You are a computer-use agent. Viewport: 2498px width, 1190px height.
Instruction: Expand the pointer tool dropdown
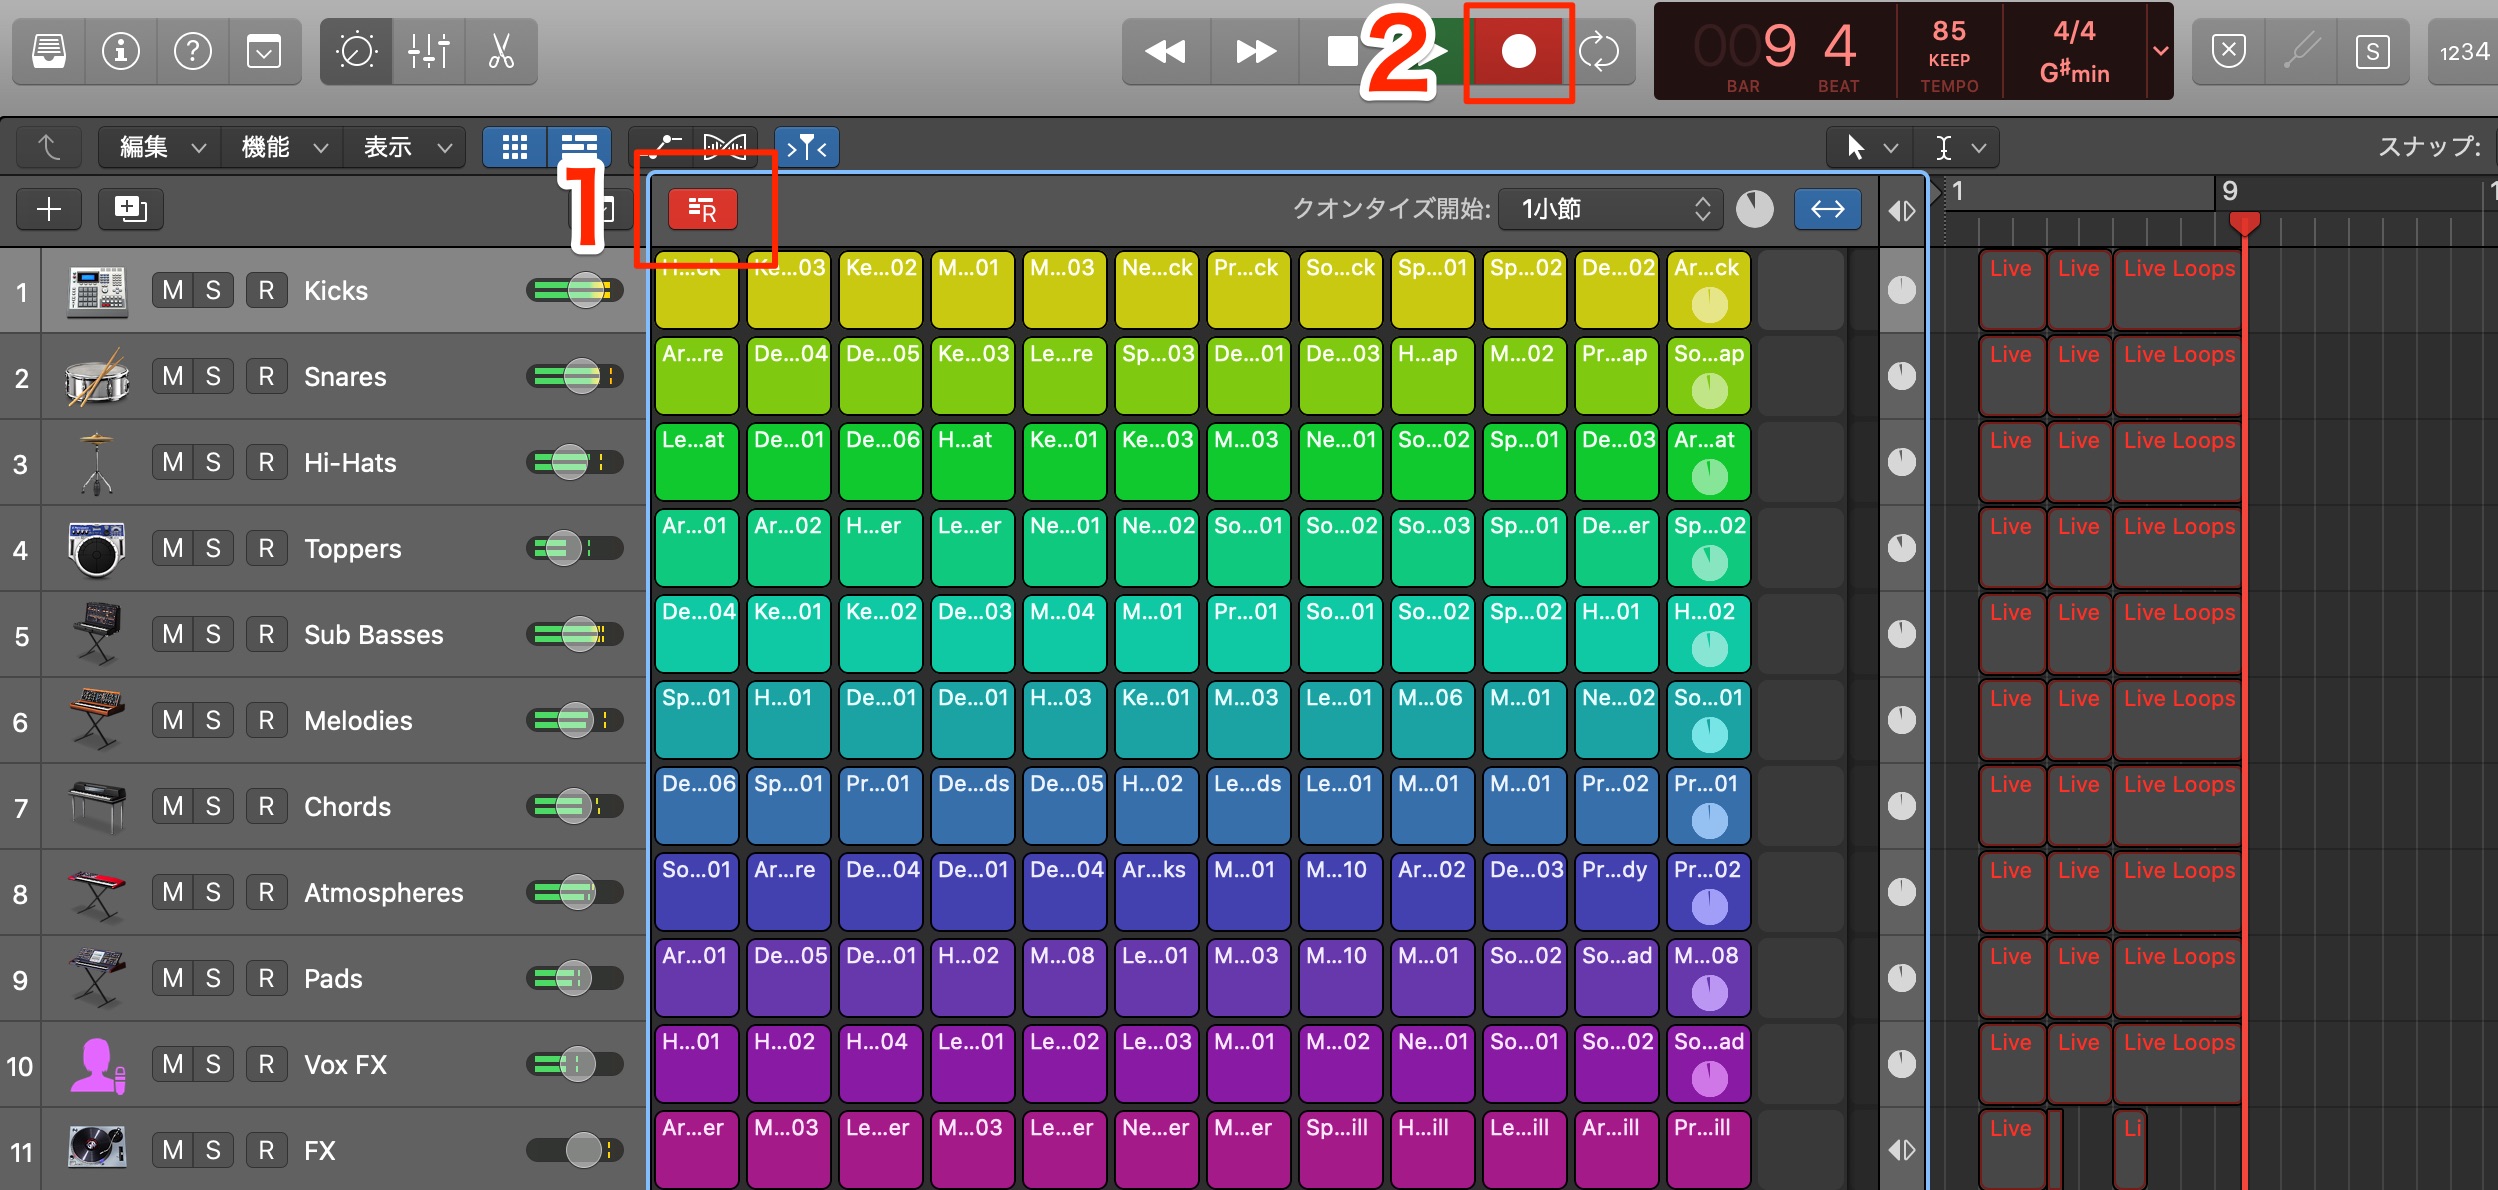pos(1868,148)
